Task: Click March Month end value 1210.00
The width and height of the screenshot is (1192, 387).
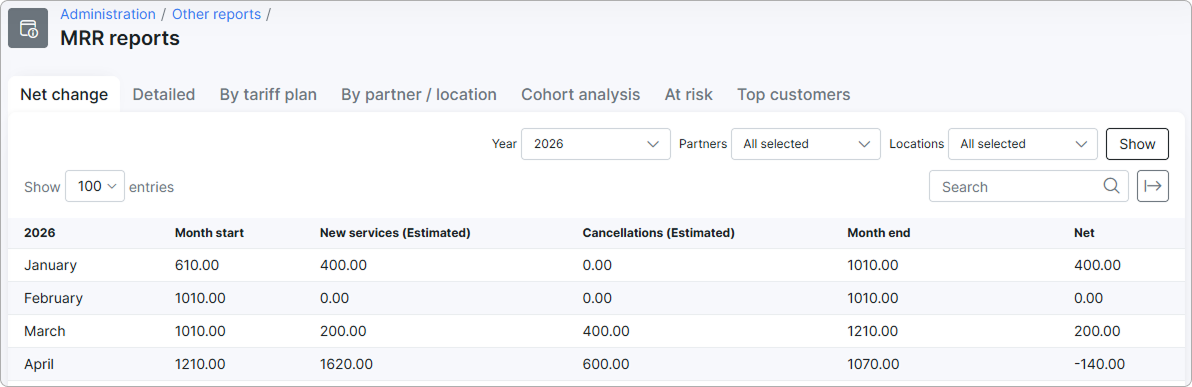Action: [x=873, y=331]
